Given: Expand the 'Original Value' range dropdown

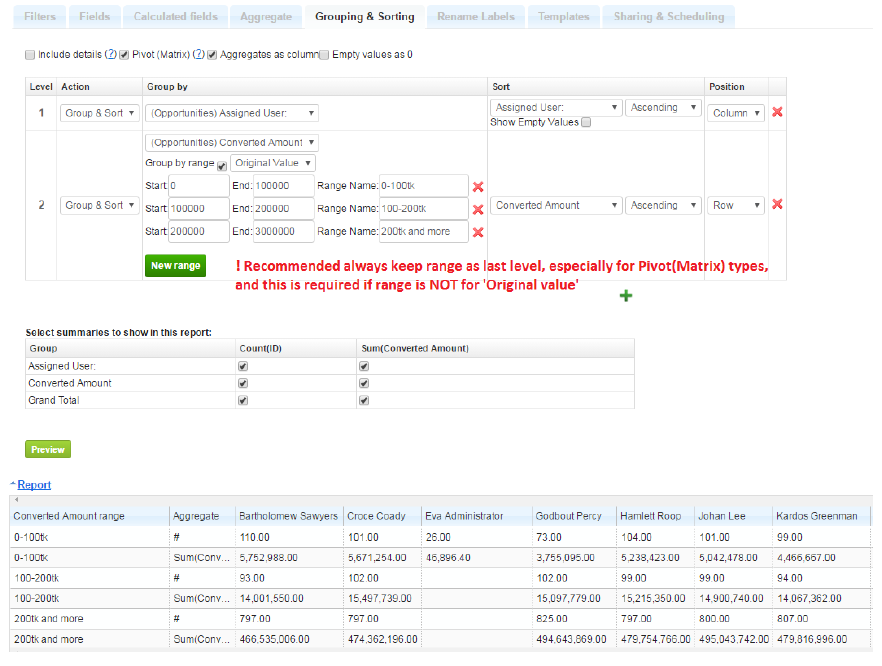Looking at the screenshot, I should (x=274, y=163).
